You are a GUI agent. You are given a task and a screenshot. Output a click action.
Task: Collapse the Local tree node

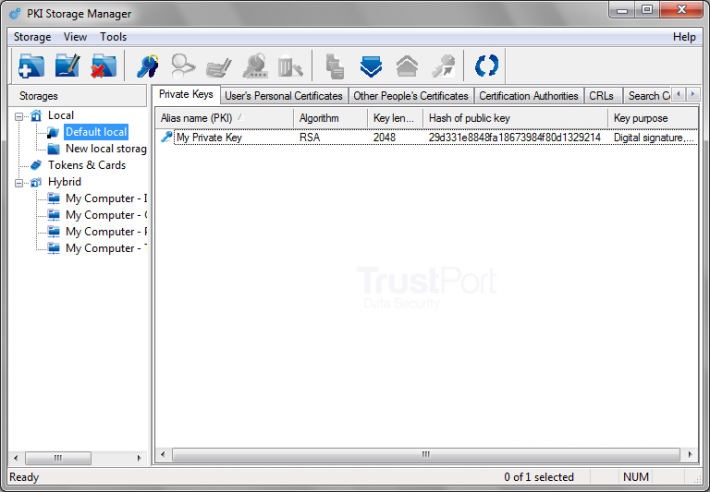click(x=19, y=116)
